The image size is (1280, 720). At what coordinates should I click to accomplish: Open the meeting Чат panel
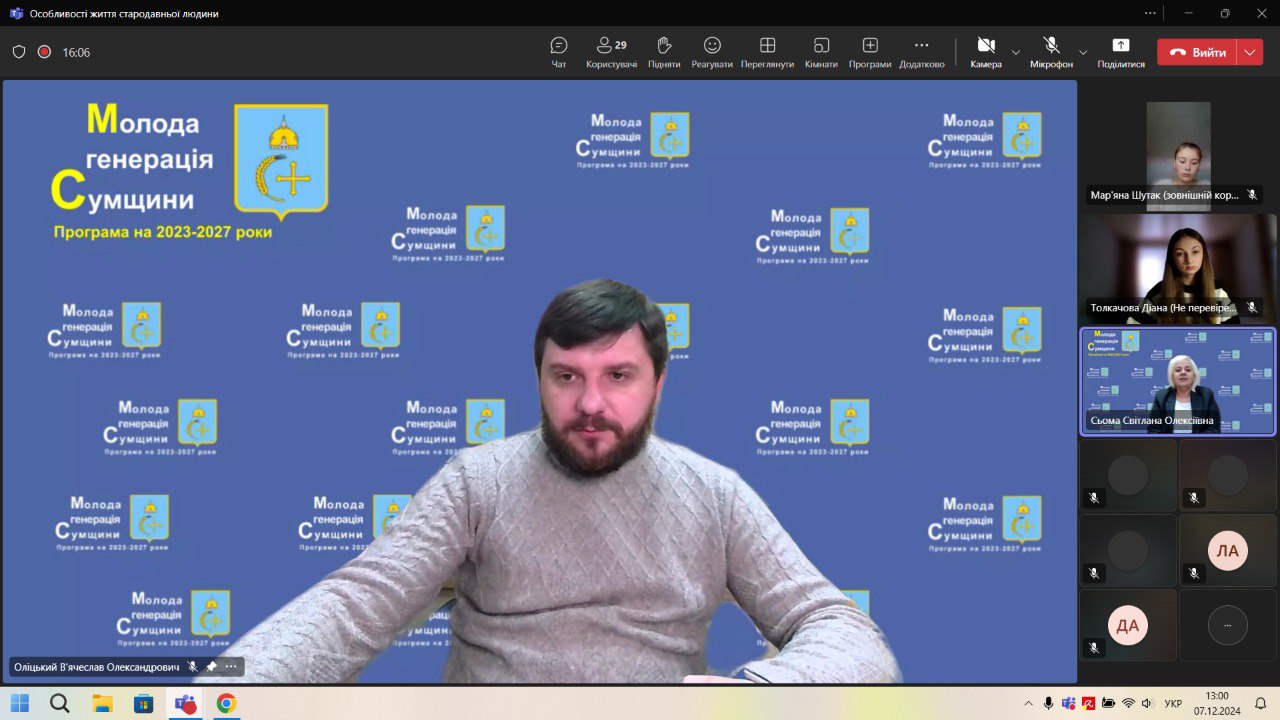click(x=559, y=52)
